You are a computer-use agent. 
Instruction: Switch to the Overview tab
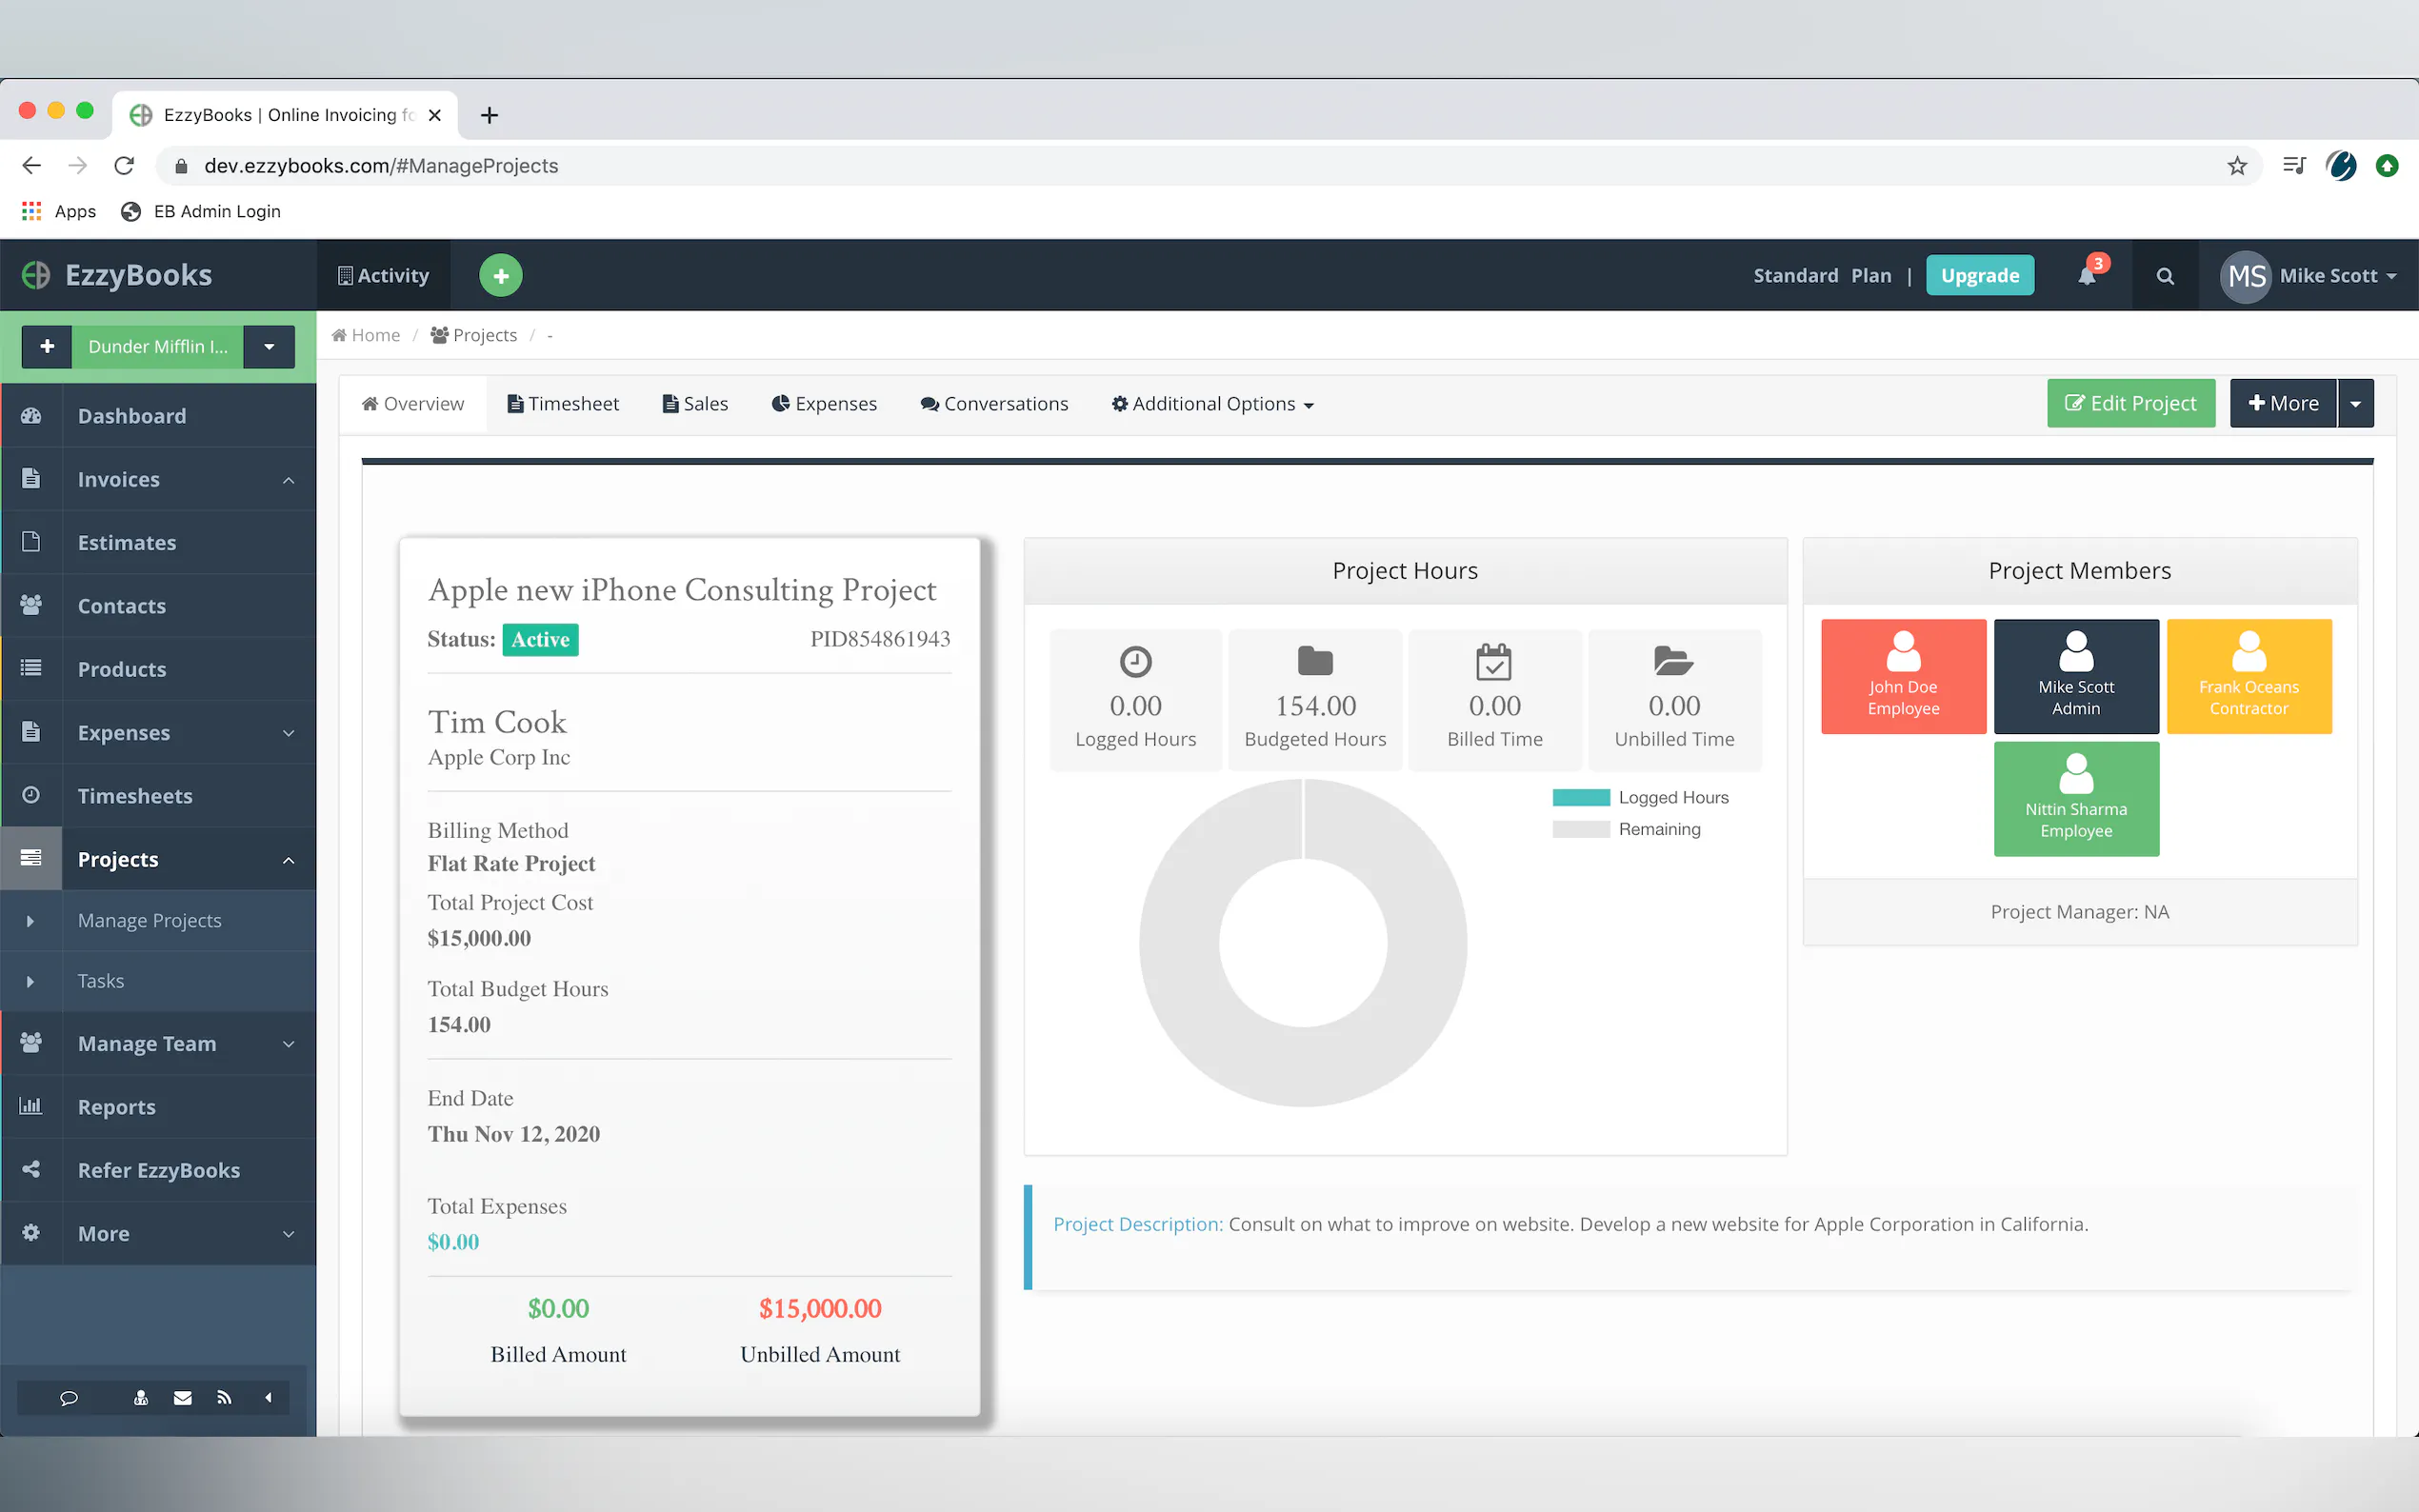[x=413, y=404]
